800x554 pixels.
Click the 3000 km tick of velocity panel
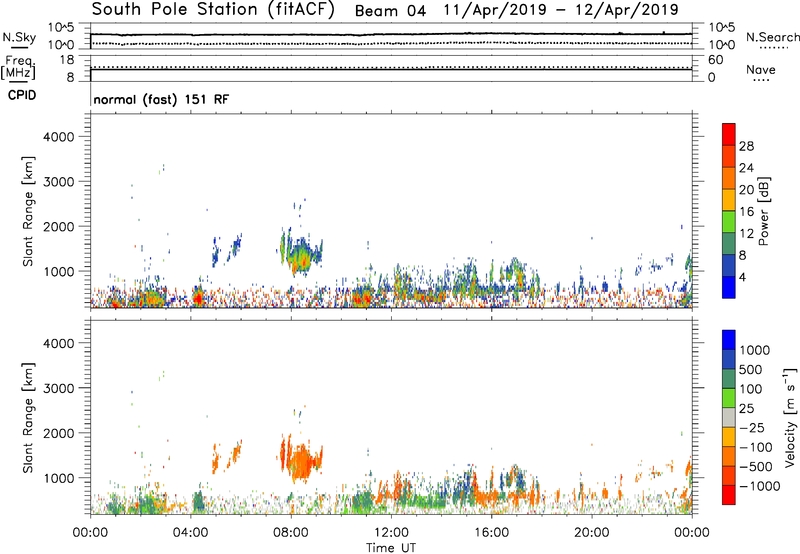pyautogui.click(x=59, y=388)
